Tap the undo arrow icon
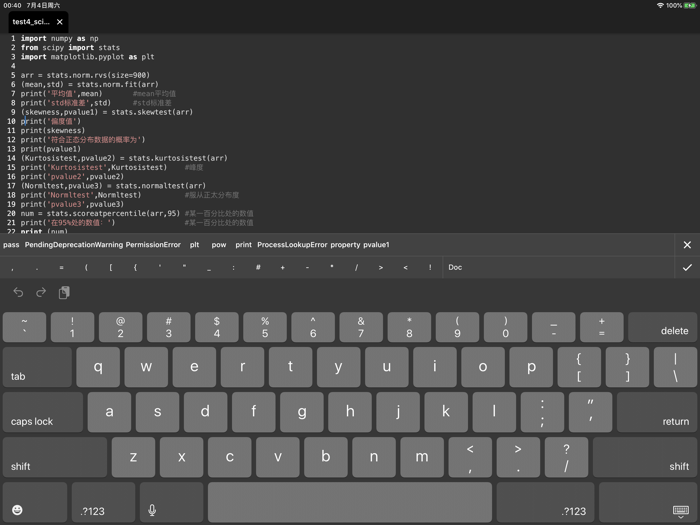The image size is (700, 525). pos(18,292)
